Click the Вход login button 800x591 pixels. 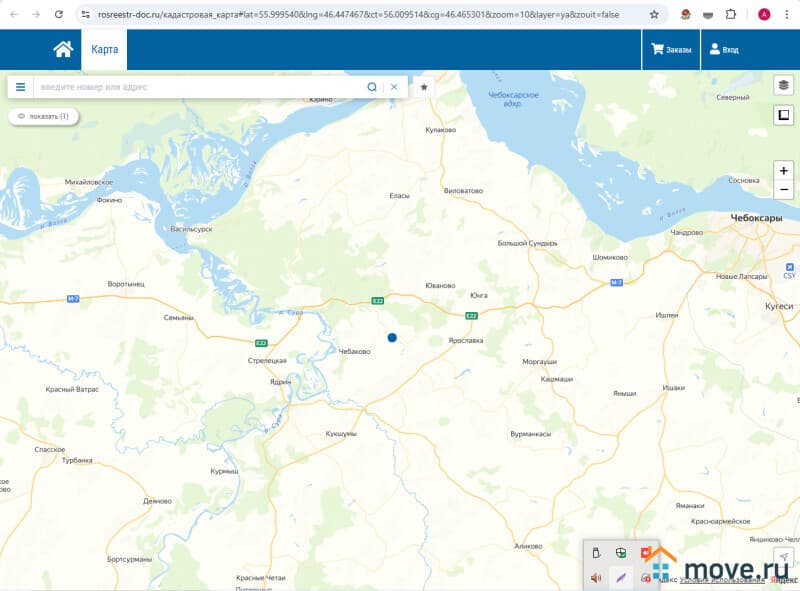click(x=723, y=49)
